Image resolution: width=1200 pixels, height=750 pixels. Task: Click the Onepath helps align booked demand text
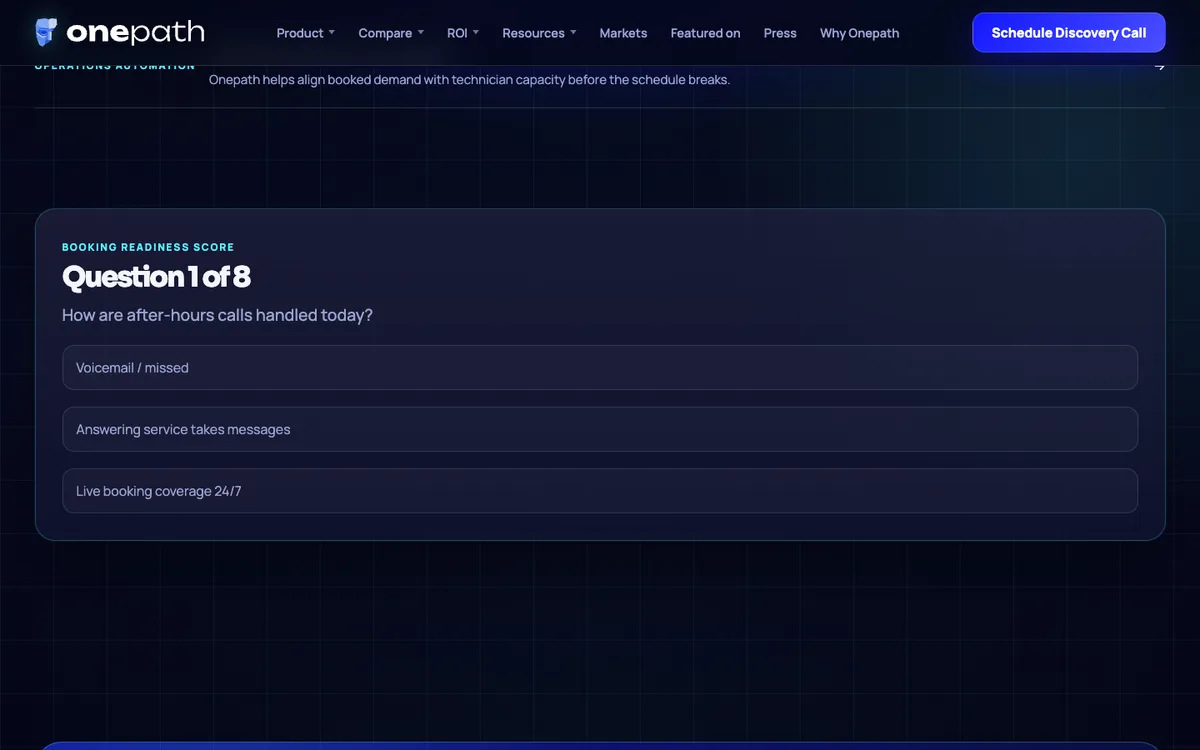[469, 80]
